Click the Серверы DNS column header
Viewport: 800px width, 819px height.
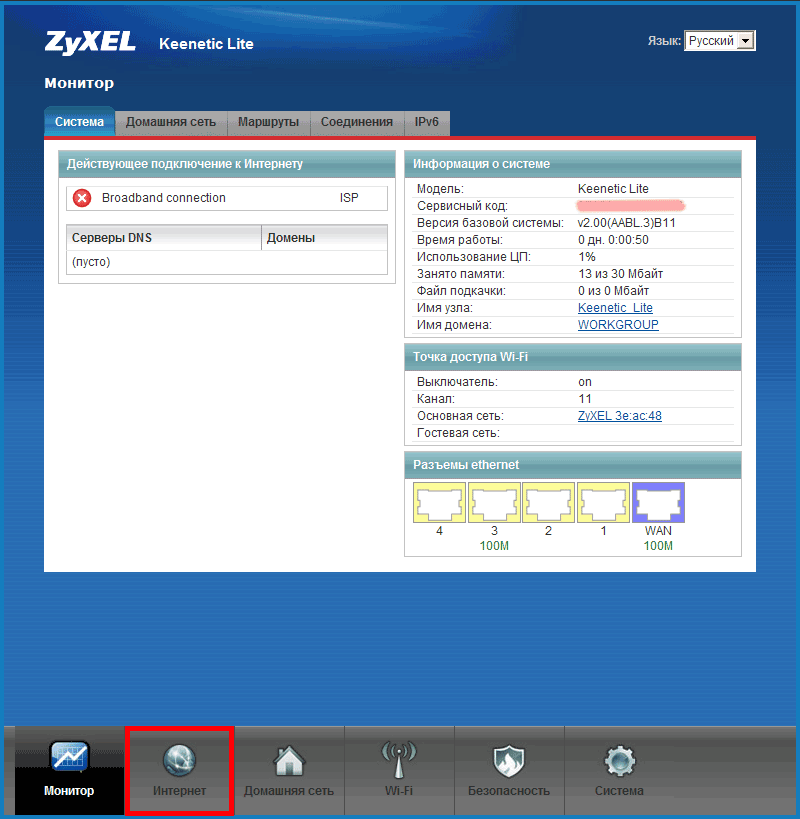point(164,238)
